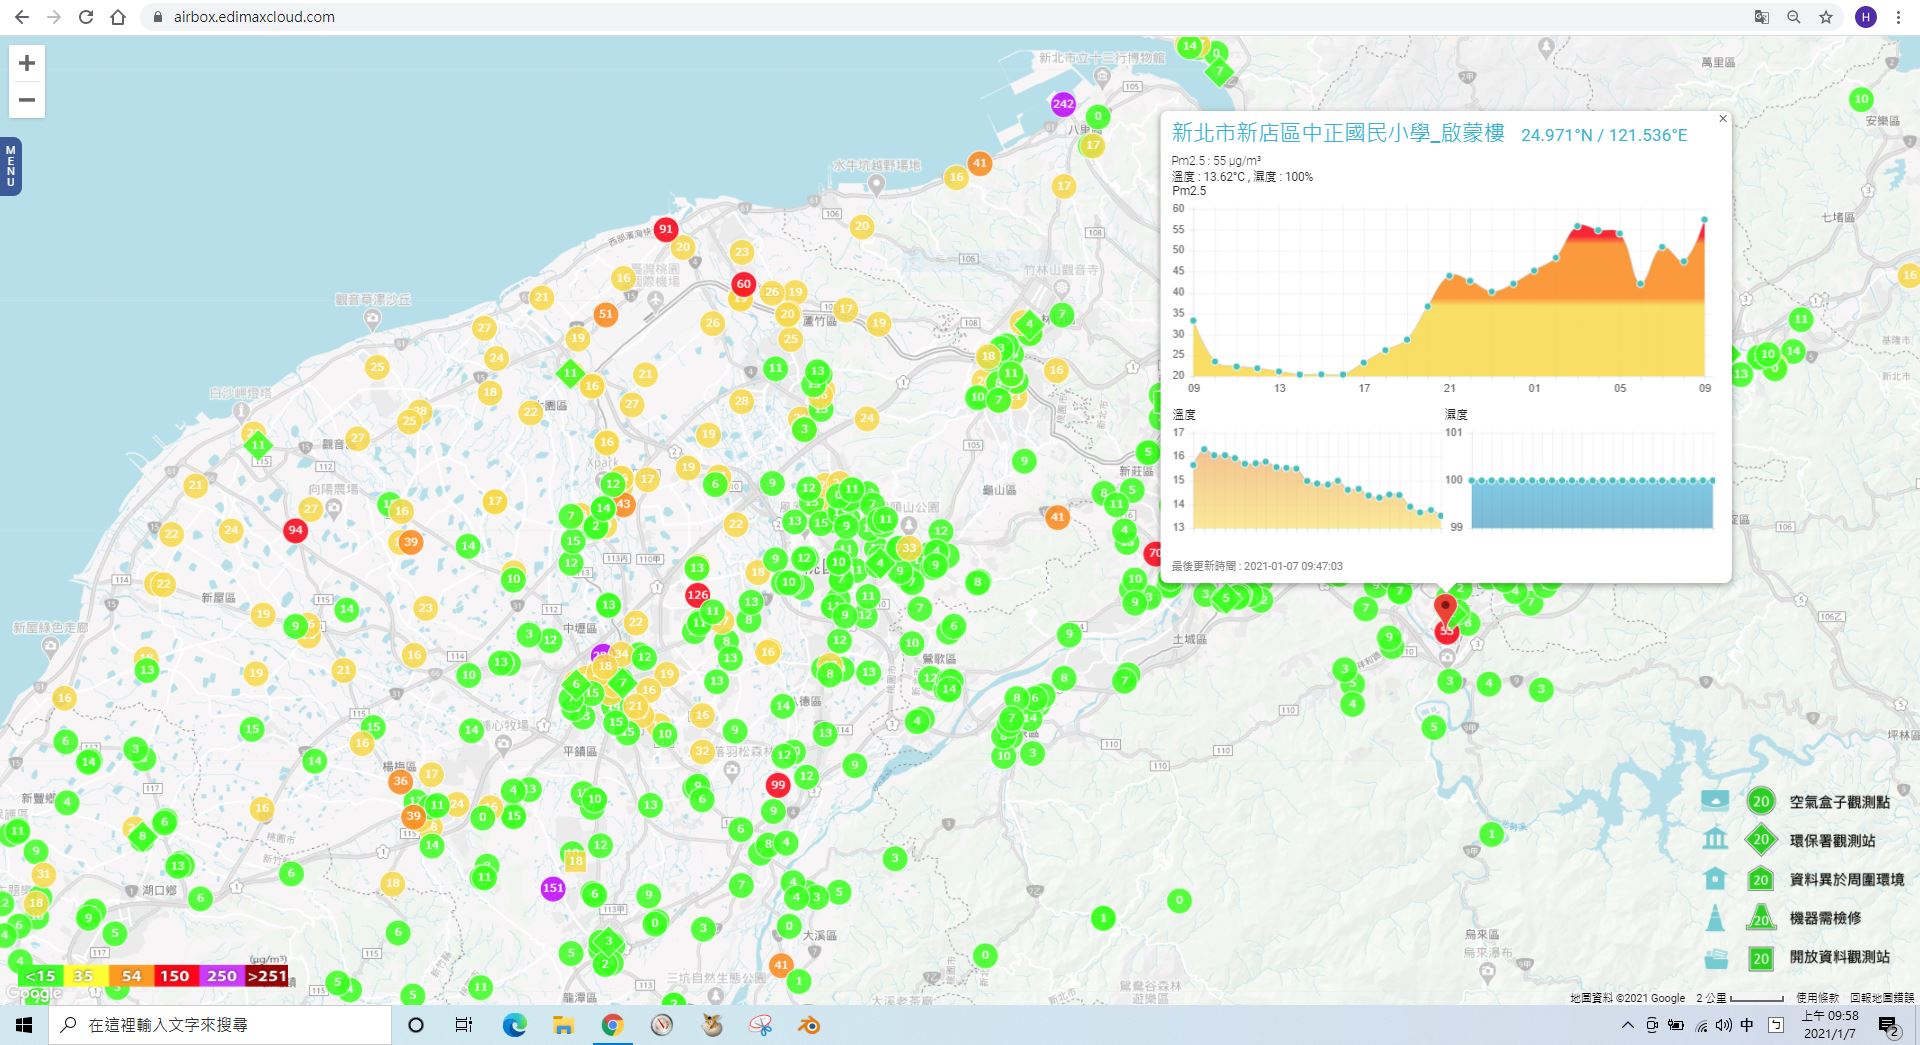Click the EPA station building legend icon

[1715, 839]
